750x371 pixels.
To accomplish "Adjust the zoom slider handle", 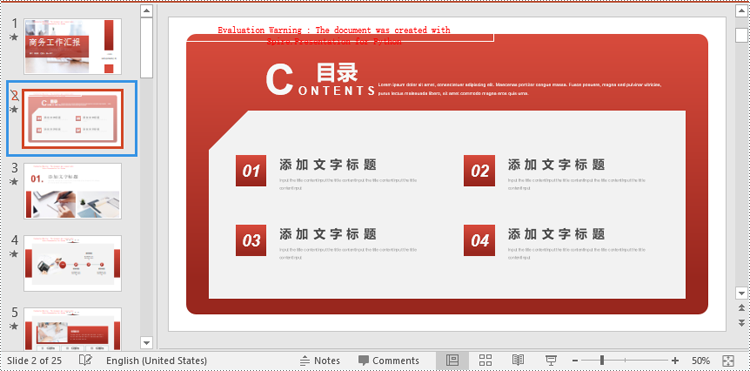I will (x=602, y=360).
